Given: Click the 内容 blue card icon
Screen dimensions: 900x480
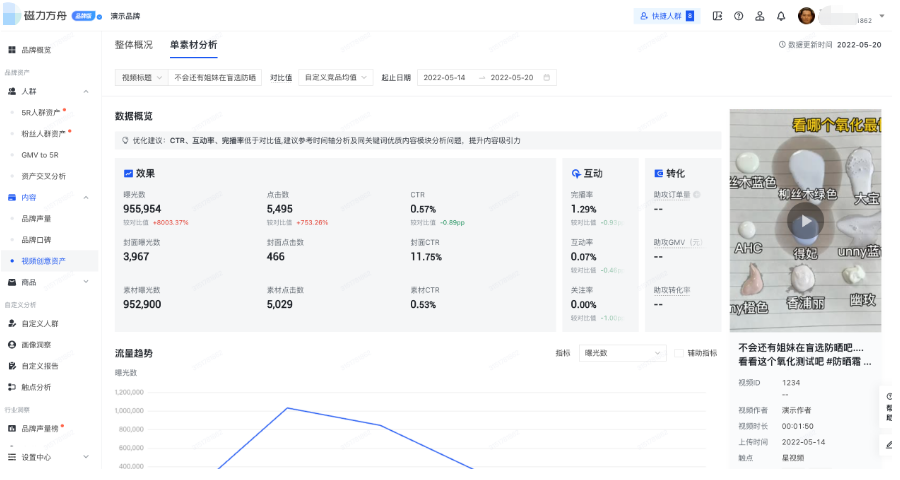Looking at the screenshot, I should [11, 198].
